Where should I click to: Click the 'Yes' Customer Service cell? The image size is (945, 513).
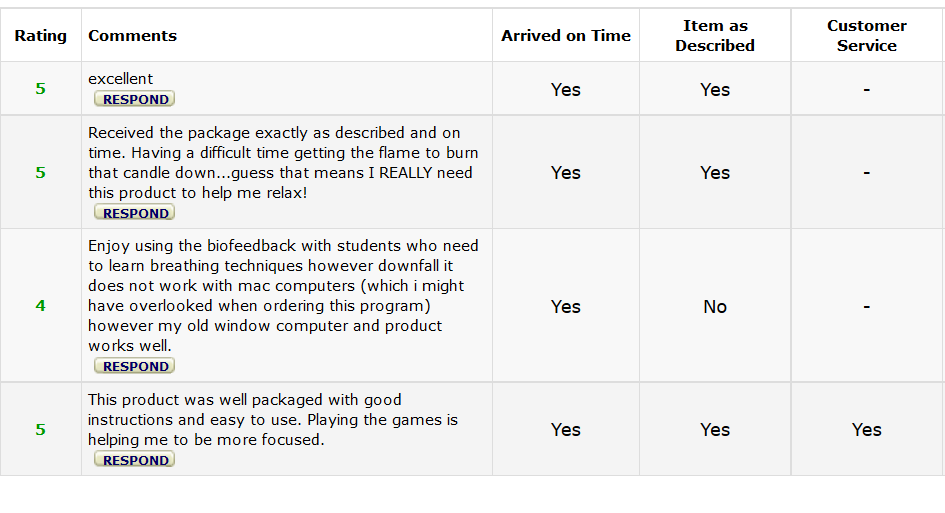(866, 430)
